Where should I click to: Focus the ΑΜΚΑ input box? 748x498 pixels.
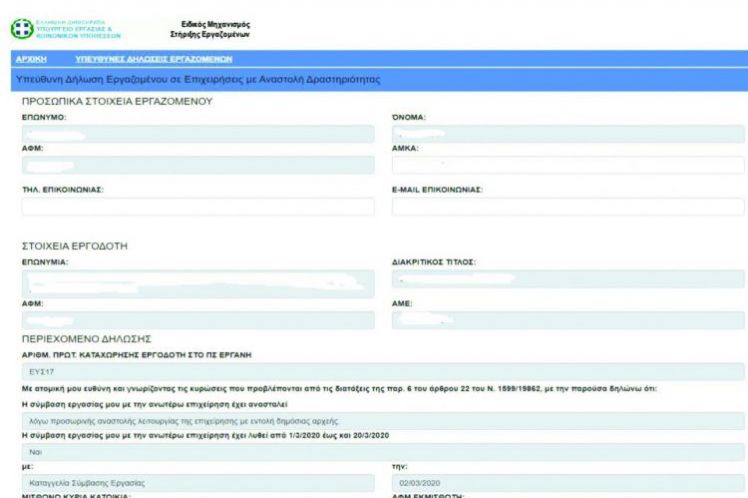pos(568,164)
